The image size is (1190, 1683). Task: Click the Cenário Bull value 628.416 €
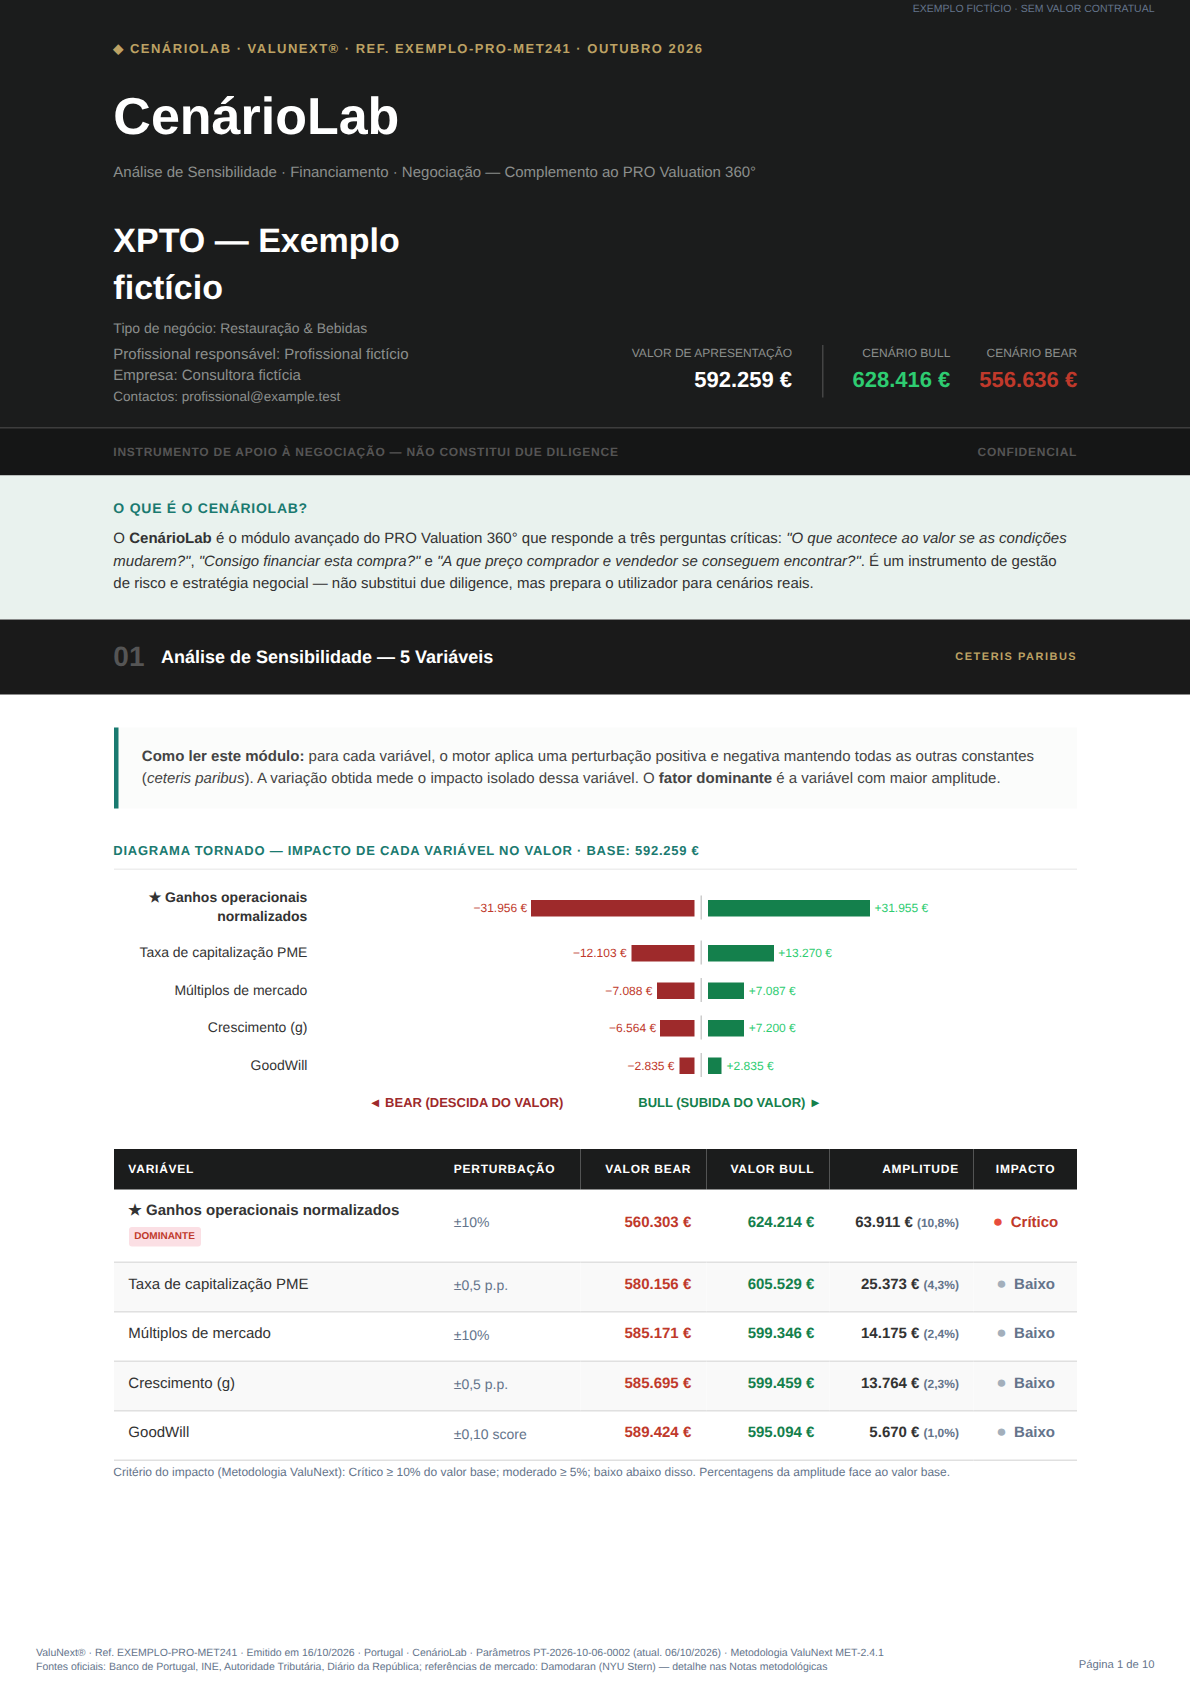click(x=901, y=380)
